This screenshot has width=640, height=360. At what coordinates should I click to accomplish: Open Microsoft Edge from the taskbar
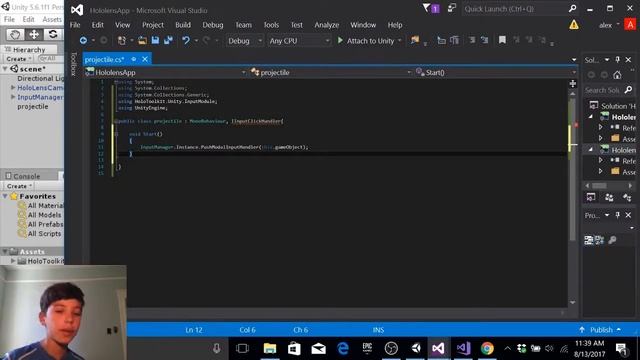[x=343, y=349]
